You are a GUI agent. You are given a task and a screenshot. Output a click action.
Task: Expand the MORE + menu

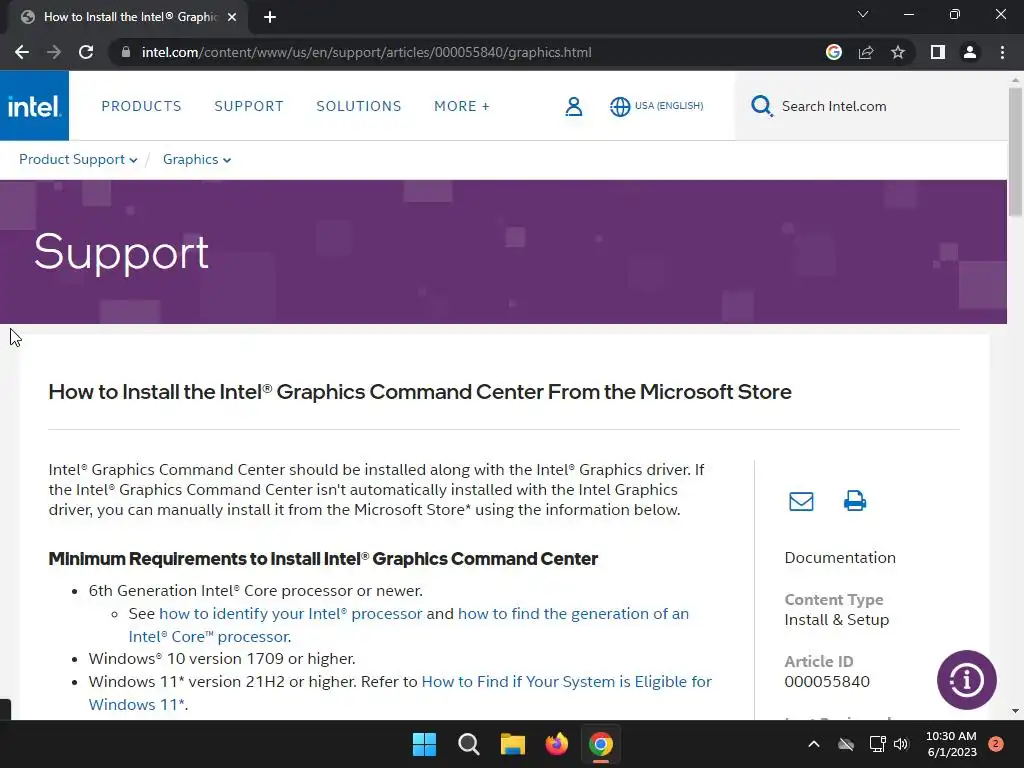point(462,106)
